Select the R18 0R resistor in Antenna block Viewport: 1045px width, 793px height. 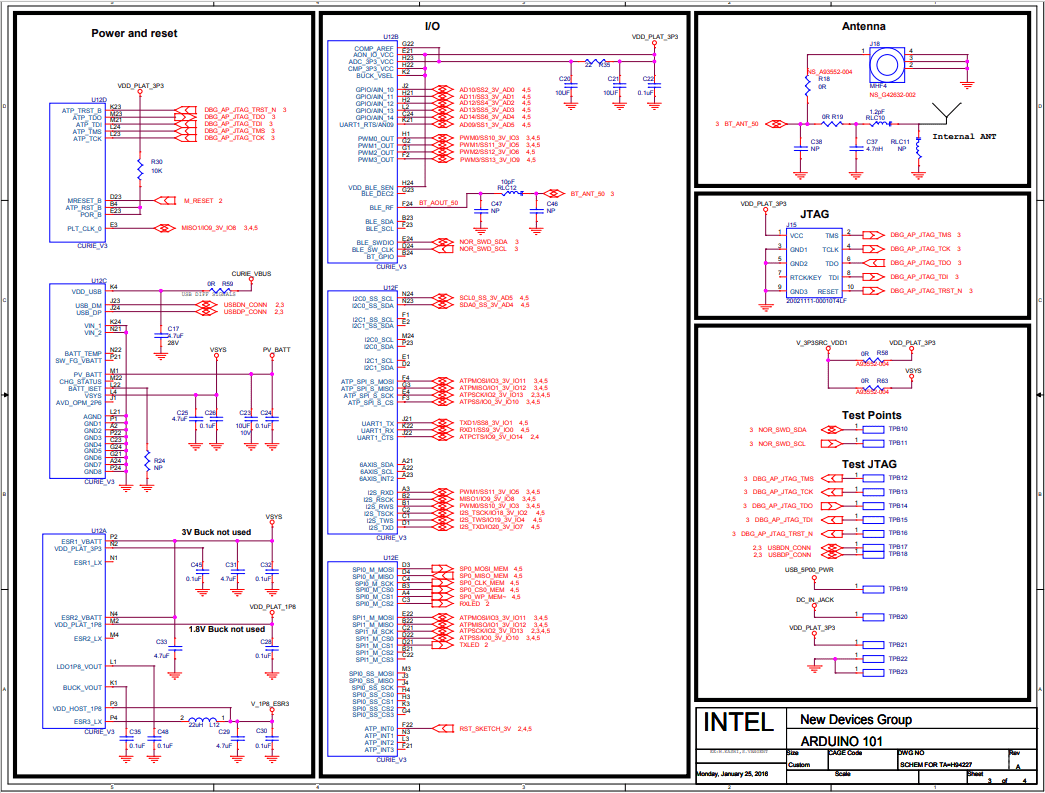(x=808, y=84)
